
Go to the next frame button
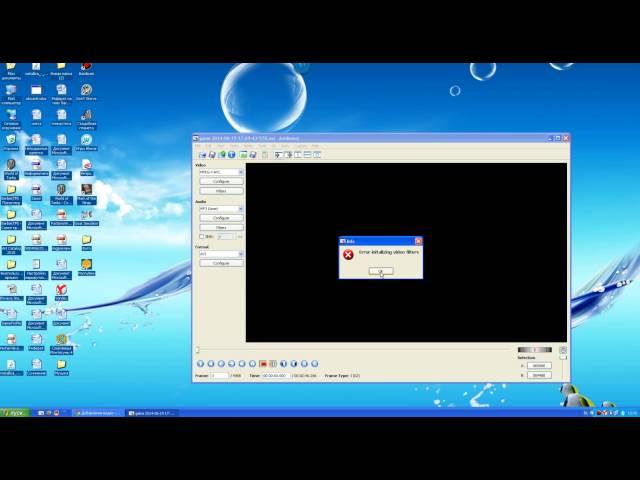[231, 364]
